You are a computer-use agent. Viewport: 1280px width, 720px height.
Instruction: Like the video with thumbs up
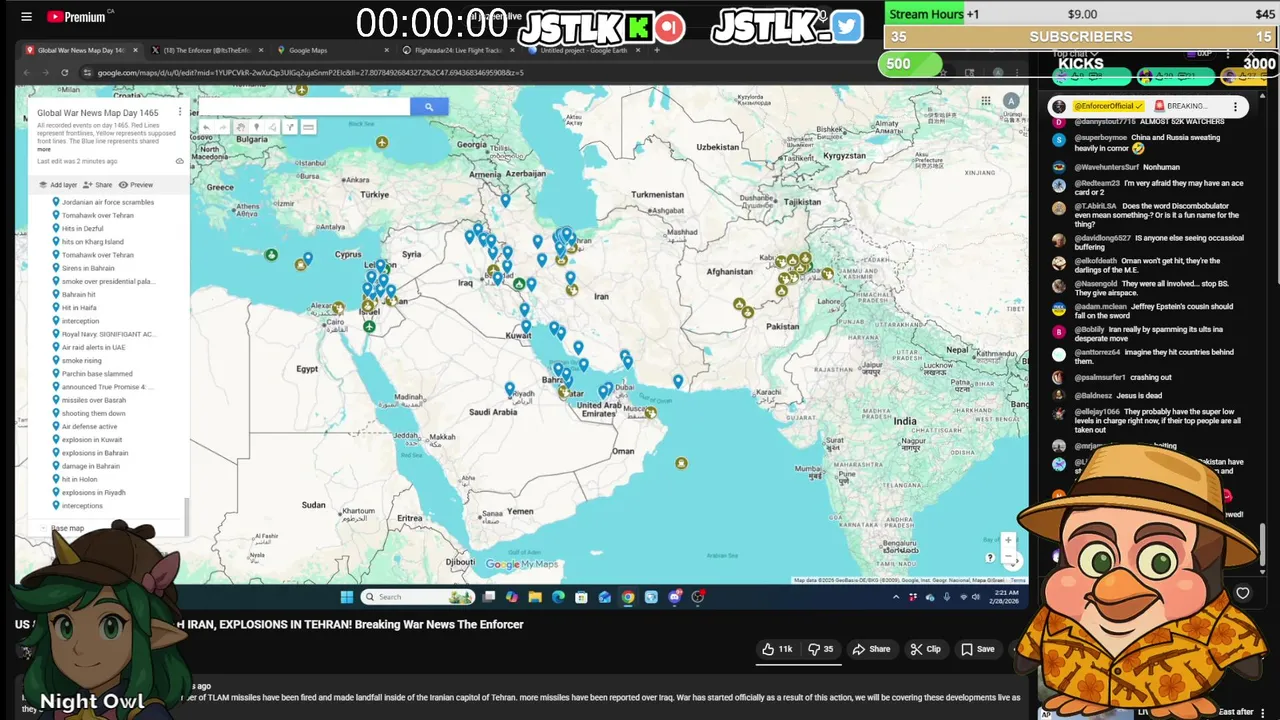click(777, 649)
